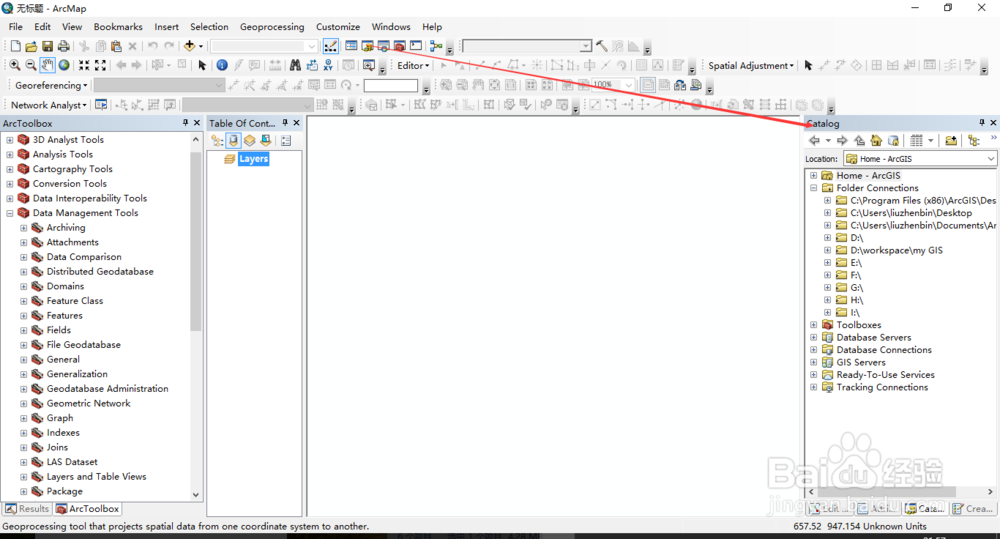Select the Zoom Out tool

(x=31, y=65)
